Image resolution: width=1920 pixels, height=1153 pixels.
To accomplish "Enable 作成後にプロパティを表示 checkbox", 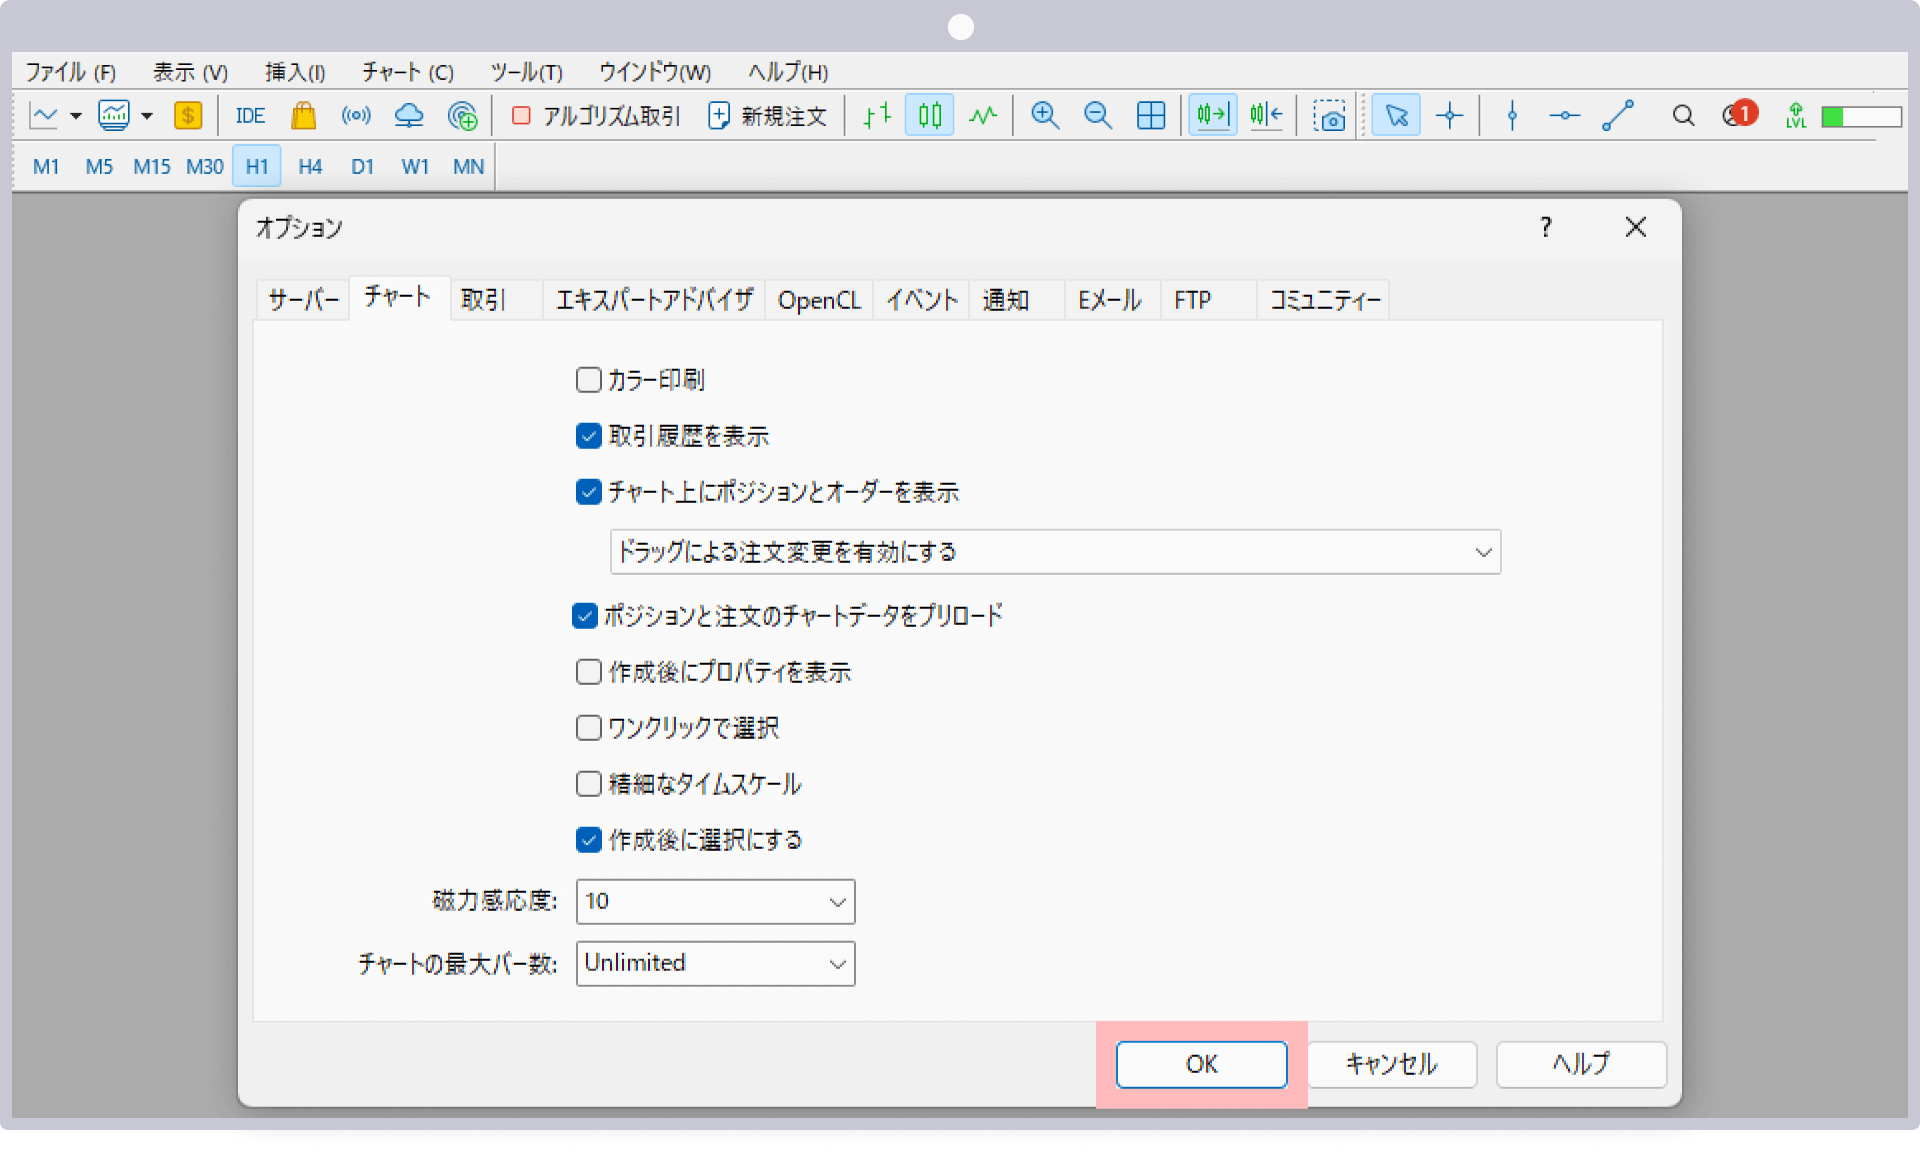I will pyautogui.click(x=589, y=672).
